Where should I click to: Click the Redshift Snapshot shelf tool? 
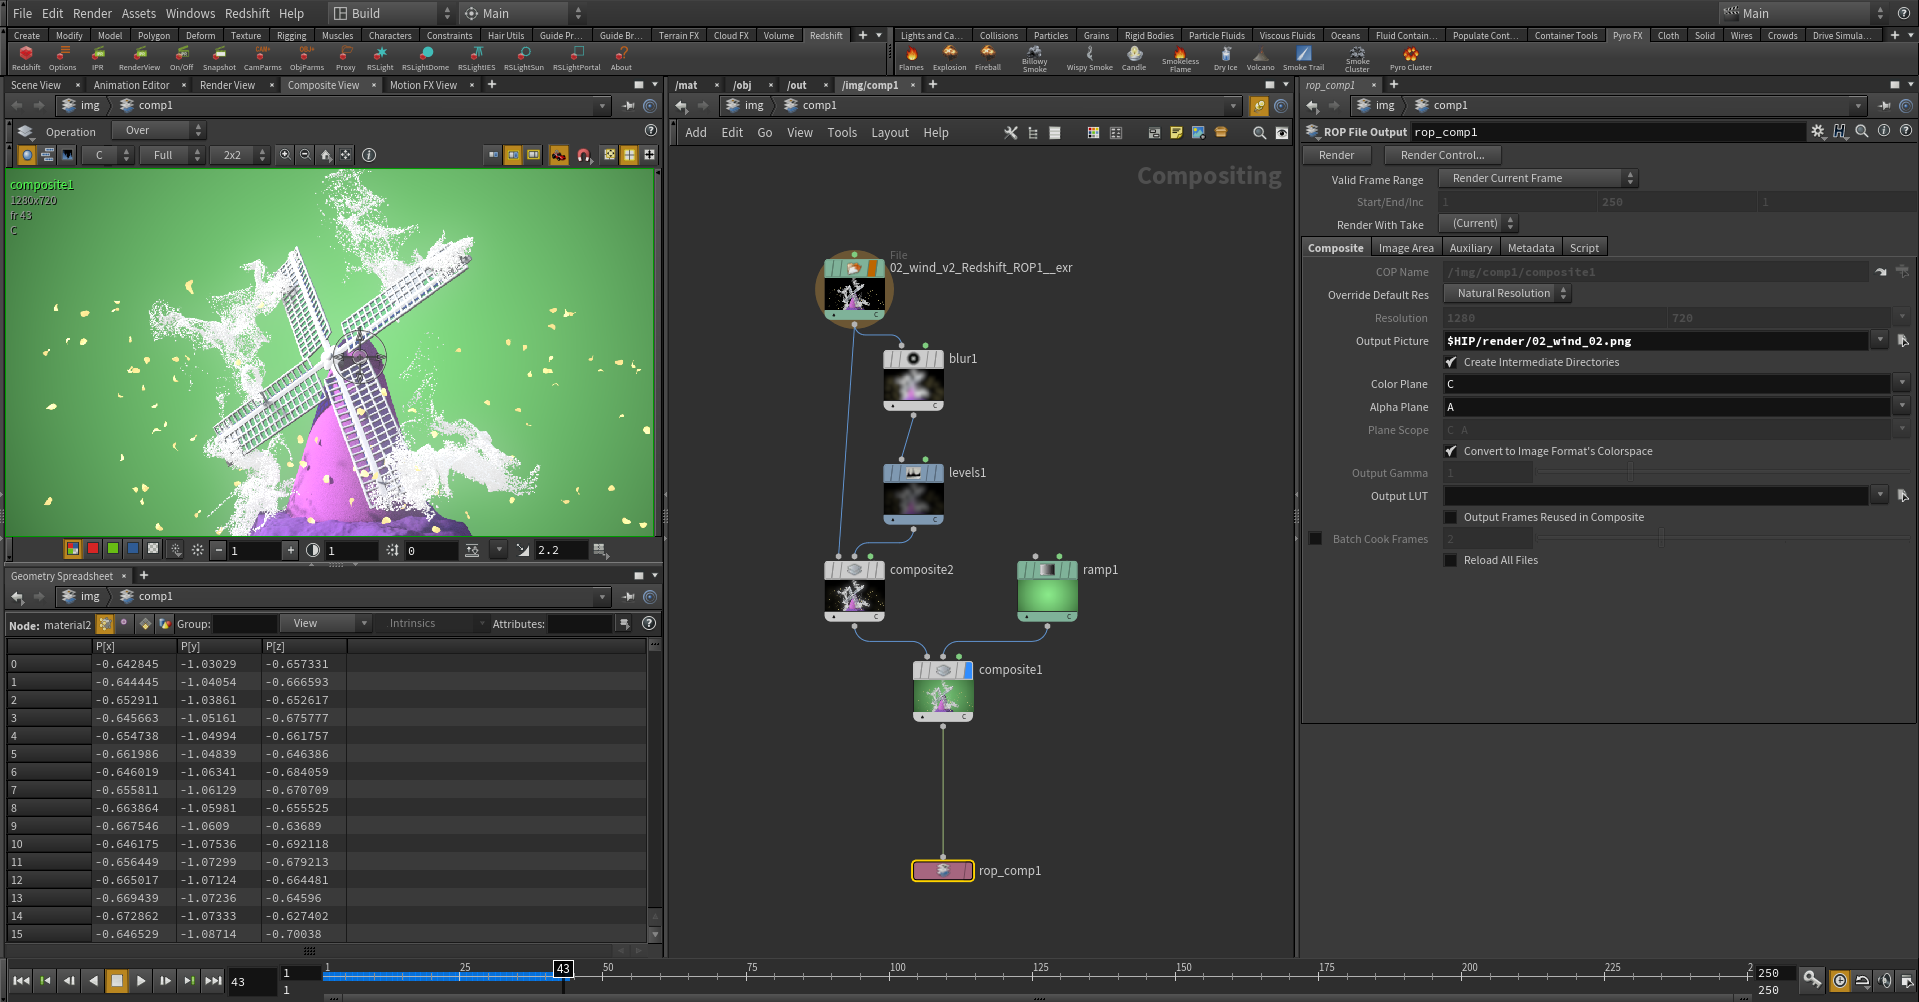(x=219, y=58)
